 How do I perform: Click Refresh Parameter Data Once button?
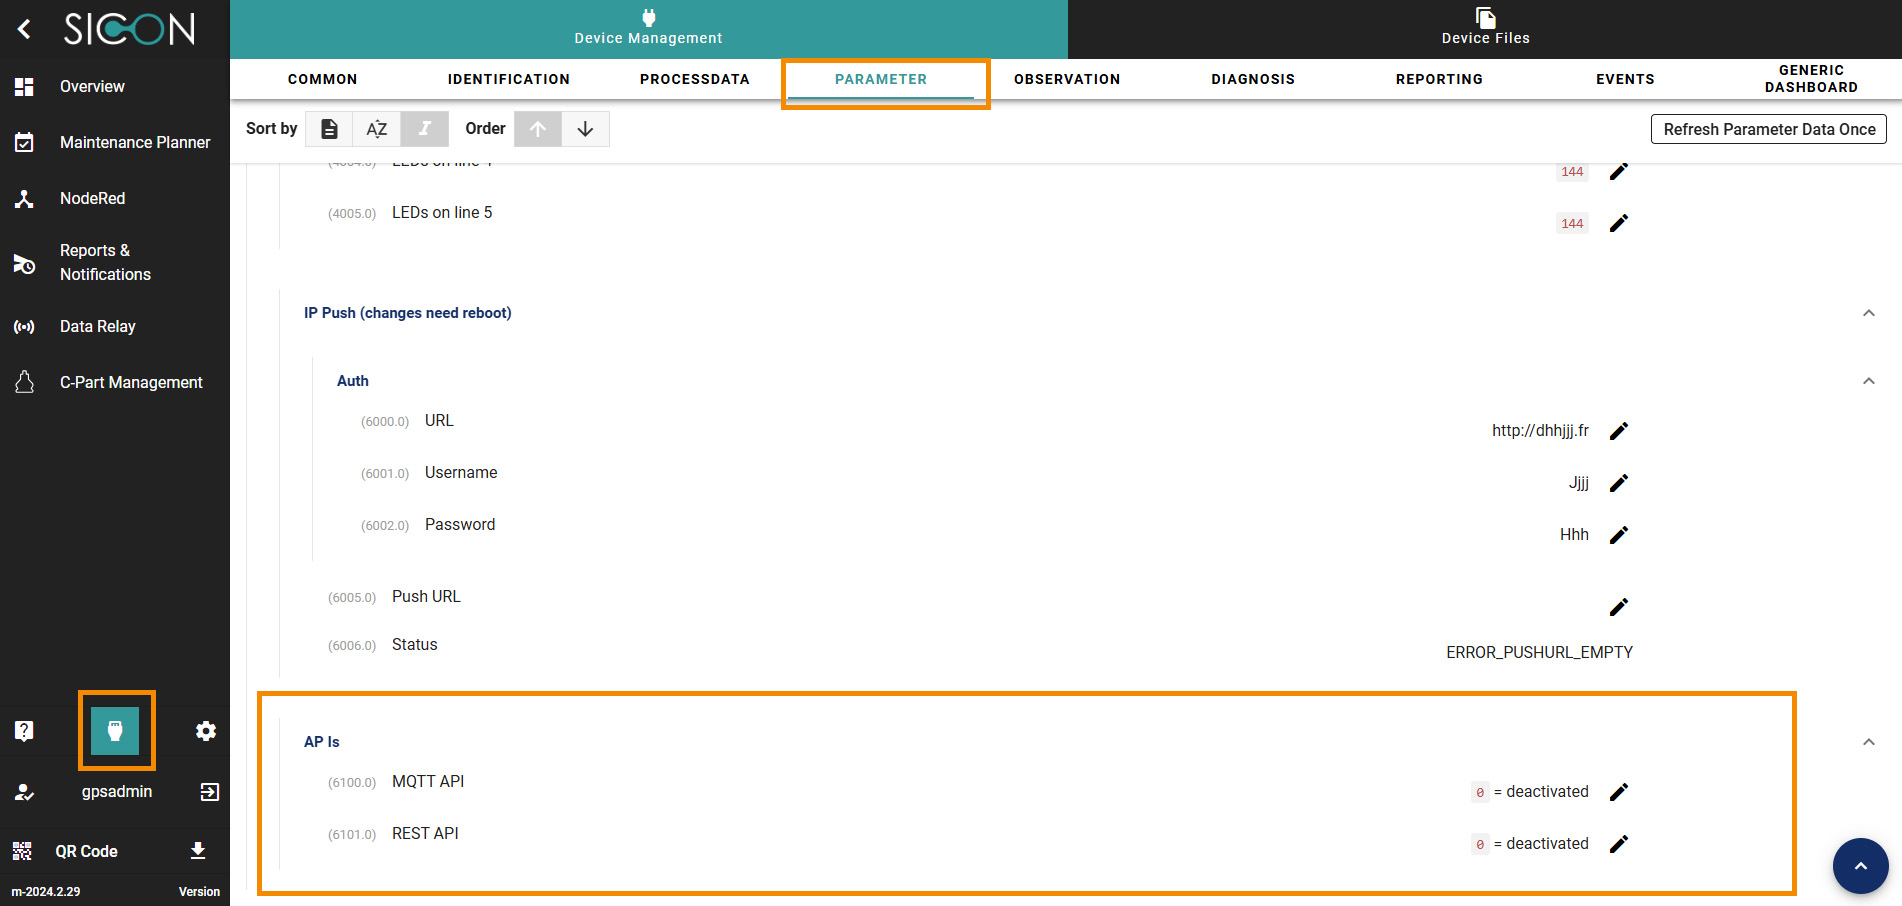[1768, 129]
